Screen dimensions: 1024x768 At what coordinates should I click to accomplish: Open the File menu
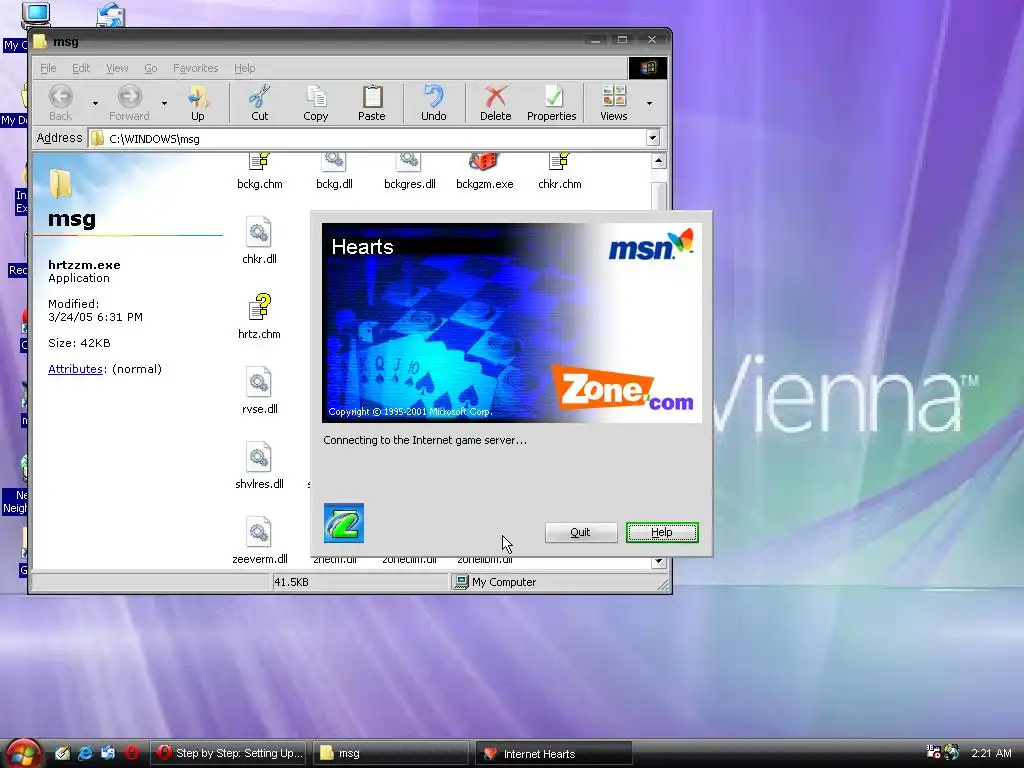(48, 68)
